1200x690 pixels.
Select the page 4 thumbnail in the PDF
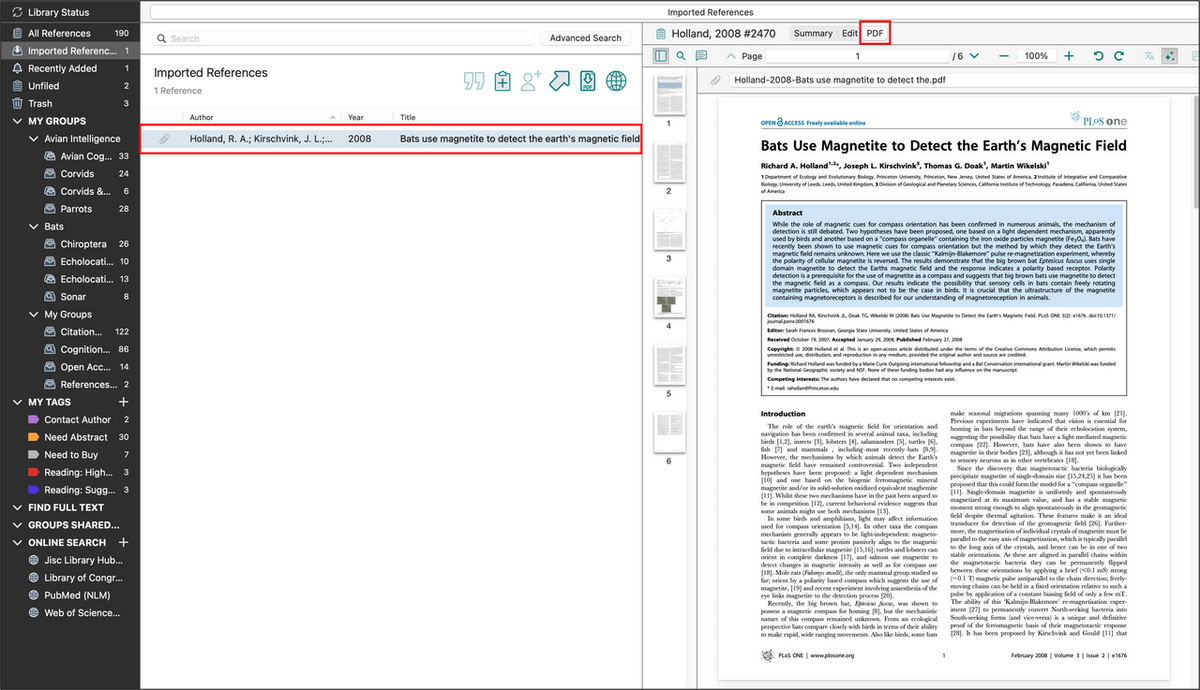pos(669,298)
